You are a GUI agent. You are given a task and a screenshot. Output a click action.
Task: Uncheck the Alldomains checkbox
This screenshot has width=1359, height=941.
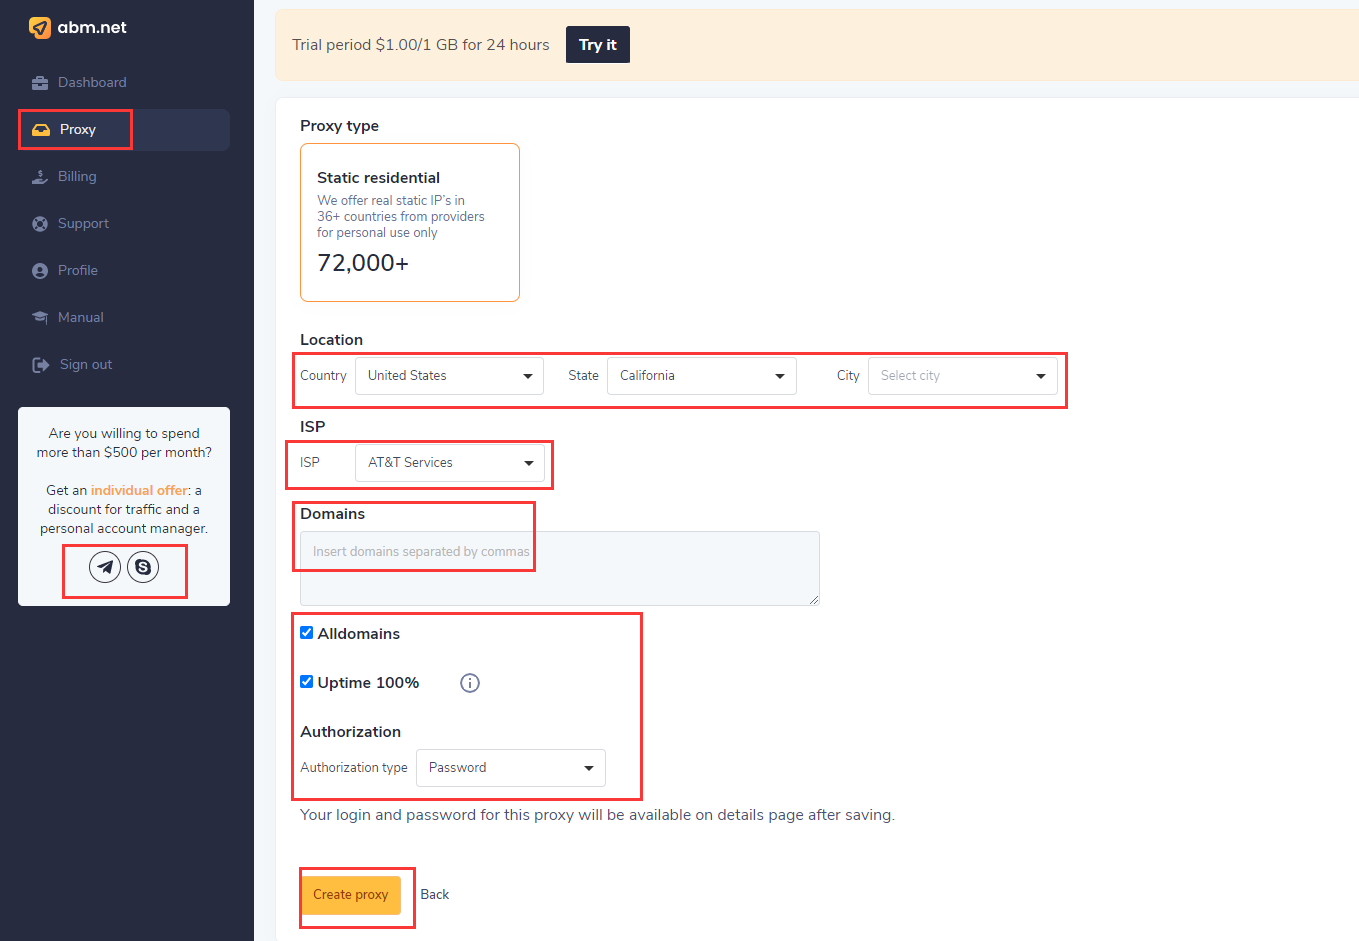[307, 633]
